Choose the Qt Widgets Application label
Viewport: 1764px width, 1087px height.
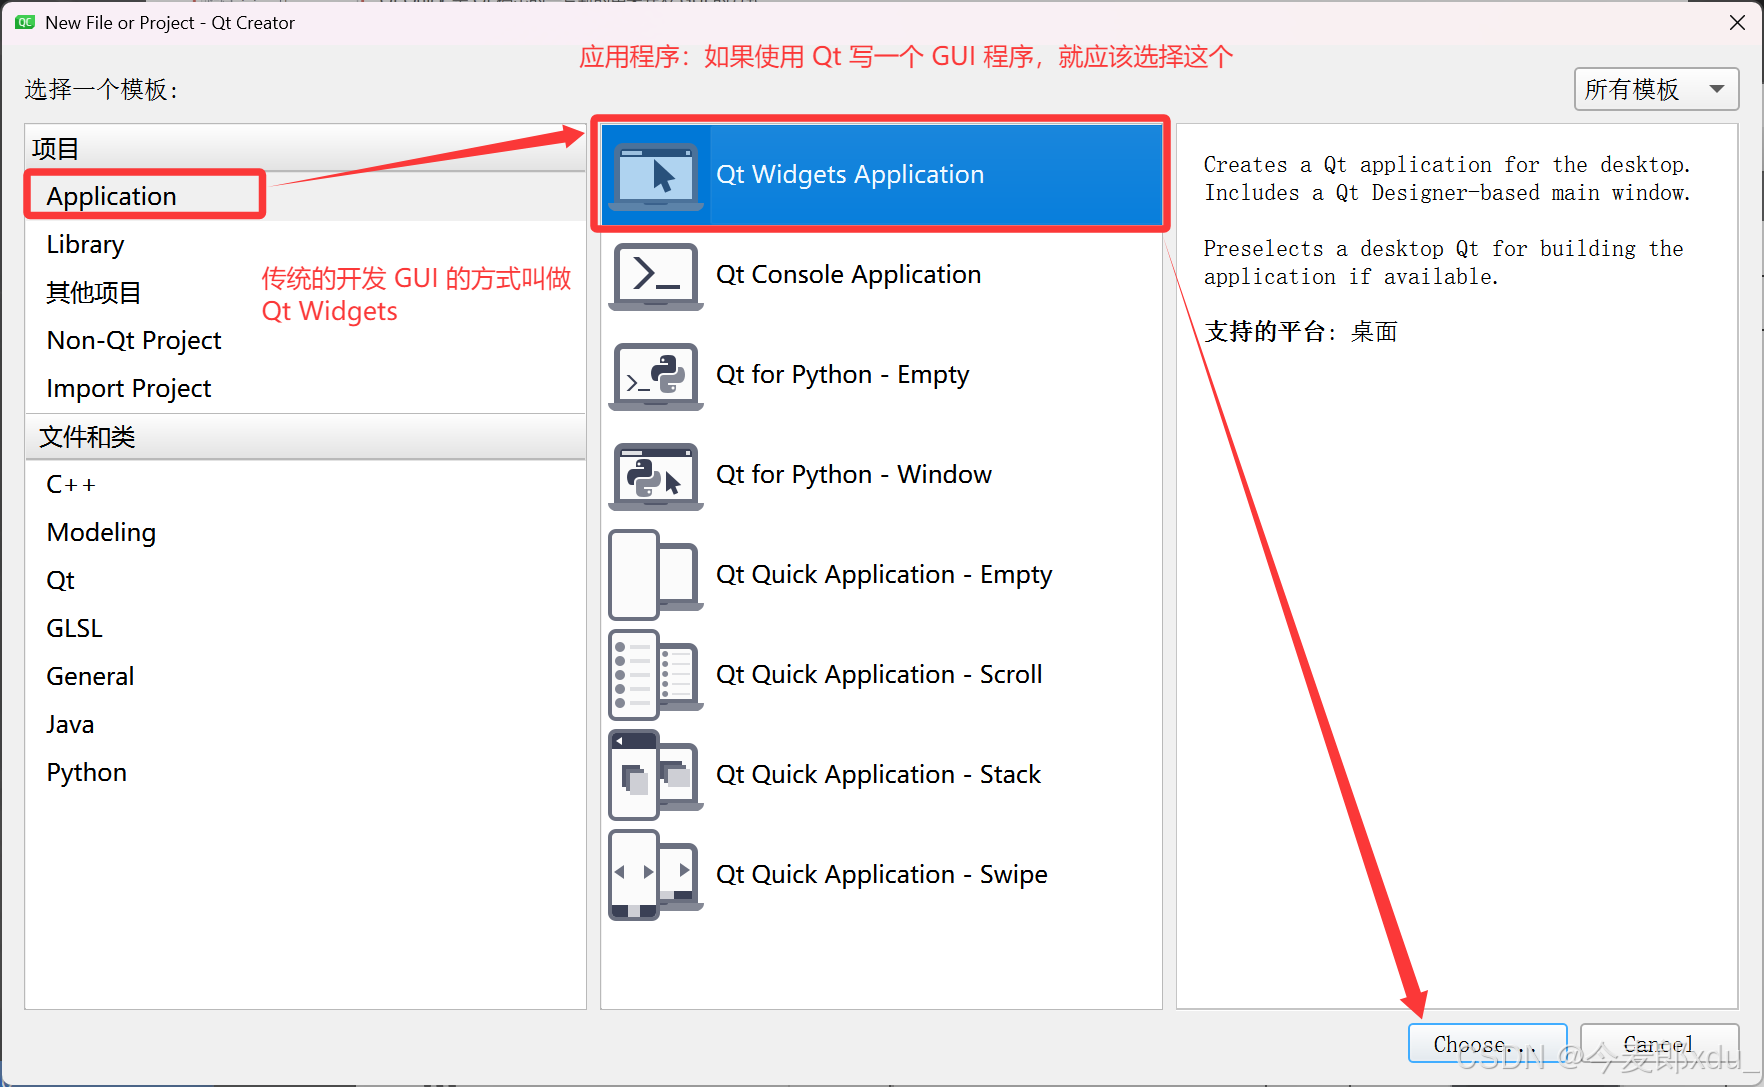pos(850,175)
